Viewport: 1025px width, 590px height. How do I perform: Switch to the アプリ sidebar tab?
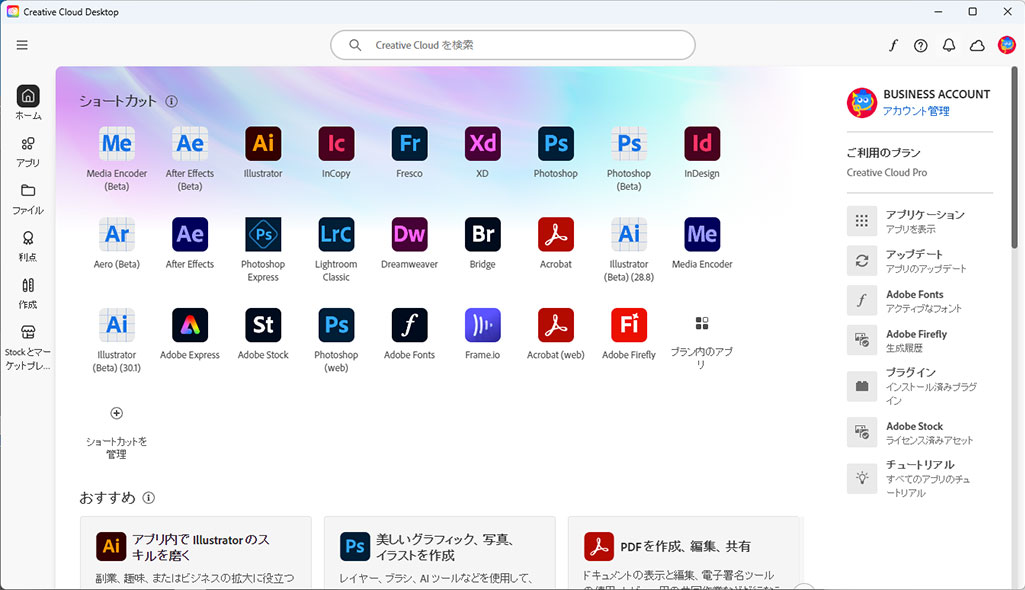28,151
